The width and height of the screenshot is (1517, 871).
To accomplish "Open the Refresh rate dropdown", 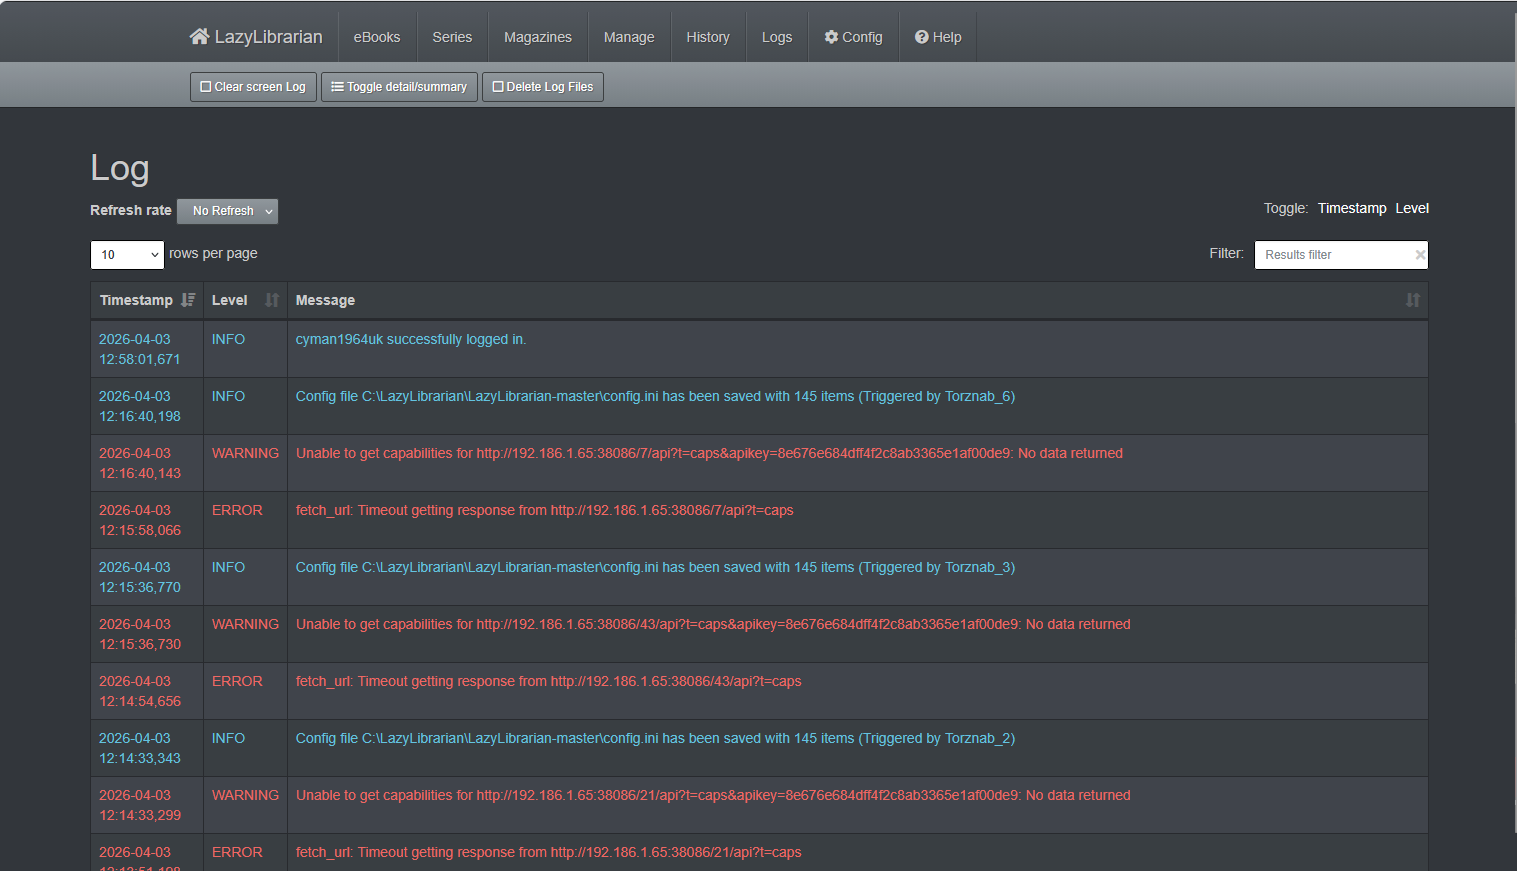I will tap(228, 211).
